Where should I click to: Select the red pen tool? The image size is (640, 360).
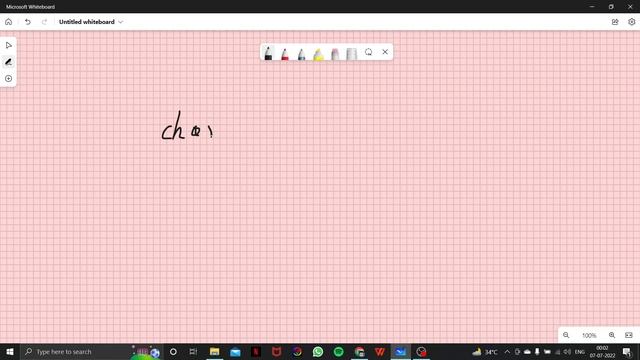pyautogui.click(x=284, y=53)
